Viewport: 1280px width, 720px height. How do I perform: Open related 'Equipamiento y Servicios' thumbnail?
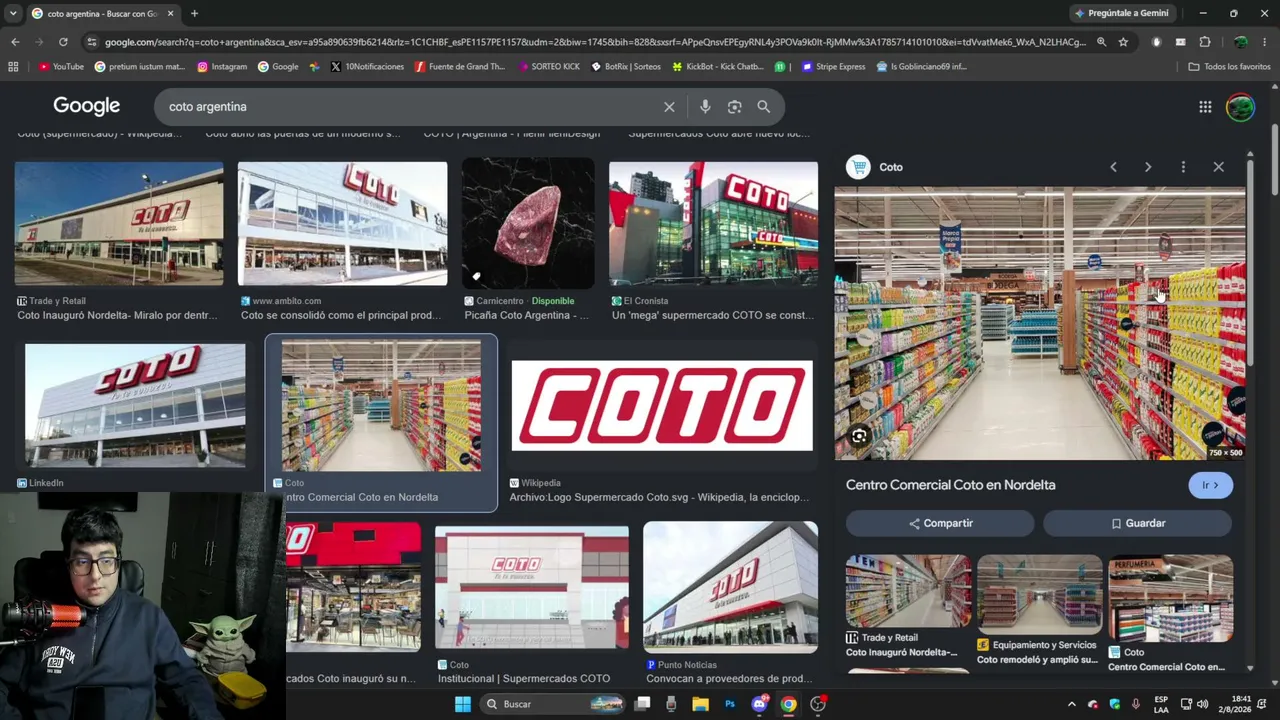(1040, 595)
